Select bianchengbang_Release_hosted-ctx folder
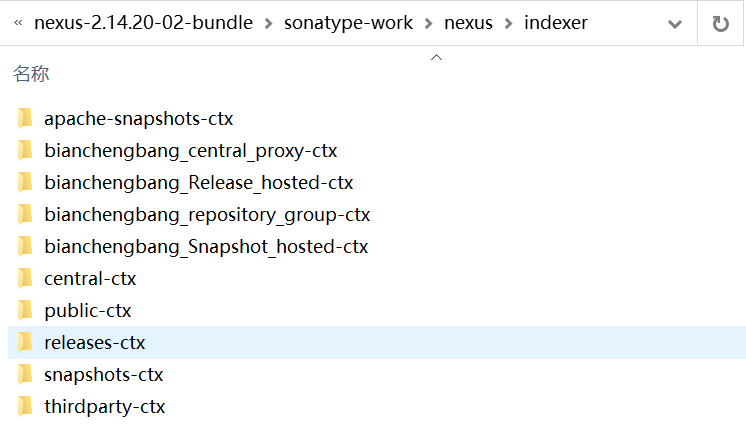Viewport: 746px width, 427px height. (x=198, y=183)
